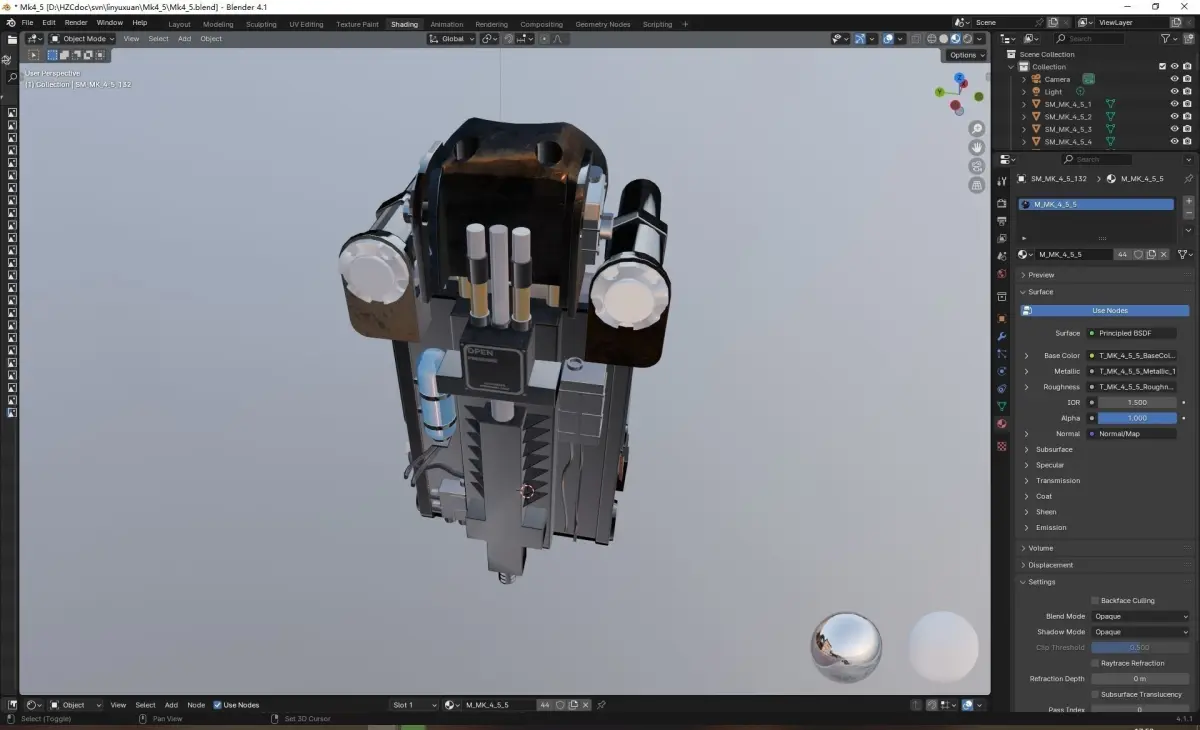Viewport: 1200px width, 730px height.
Task: Click the zoom magnifier gizmo in viewport
Action: pos(977,129)
